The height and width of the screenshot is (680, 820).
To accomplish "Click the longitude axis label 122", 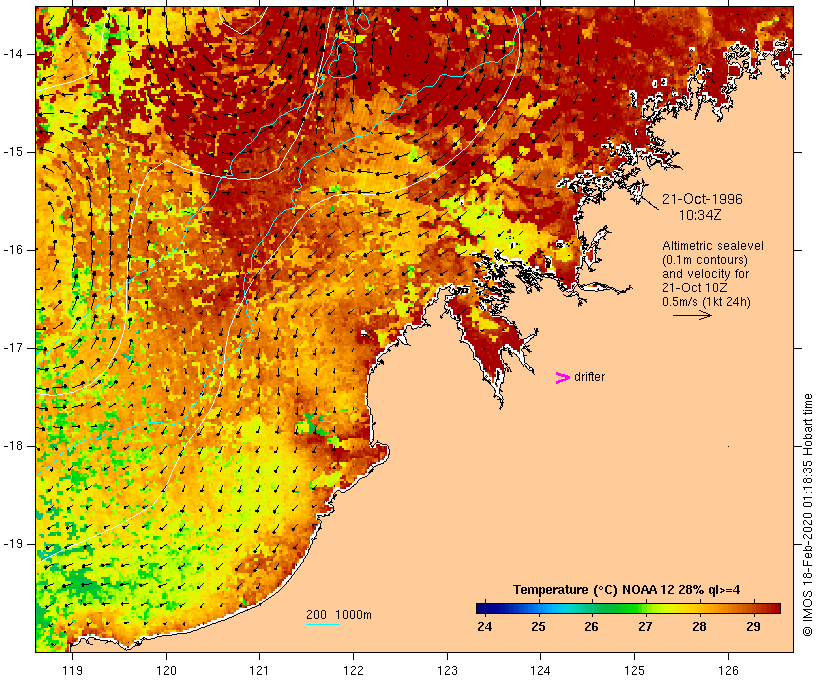I will pyautogui.click(x=354, y=670).
